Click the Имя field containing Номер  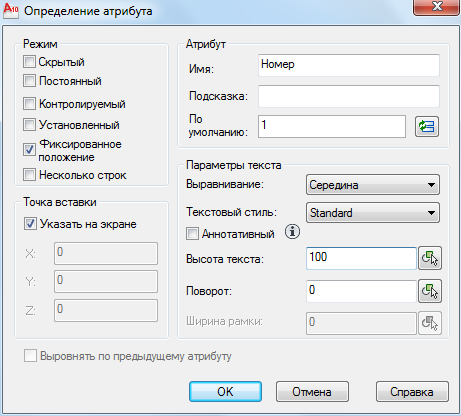point(349,65)
